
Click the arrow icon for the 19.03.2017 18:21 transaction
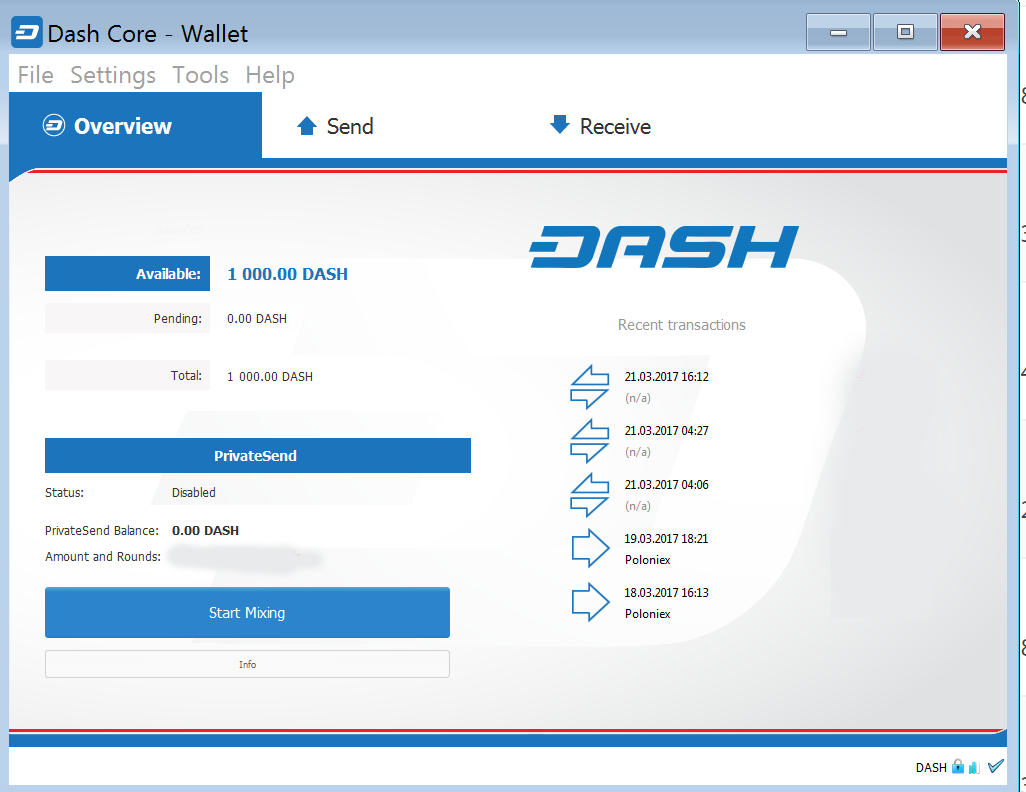[x=590, y=548]
